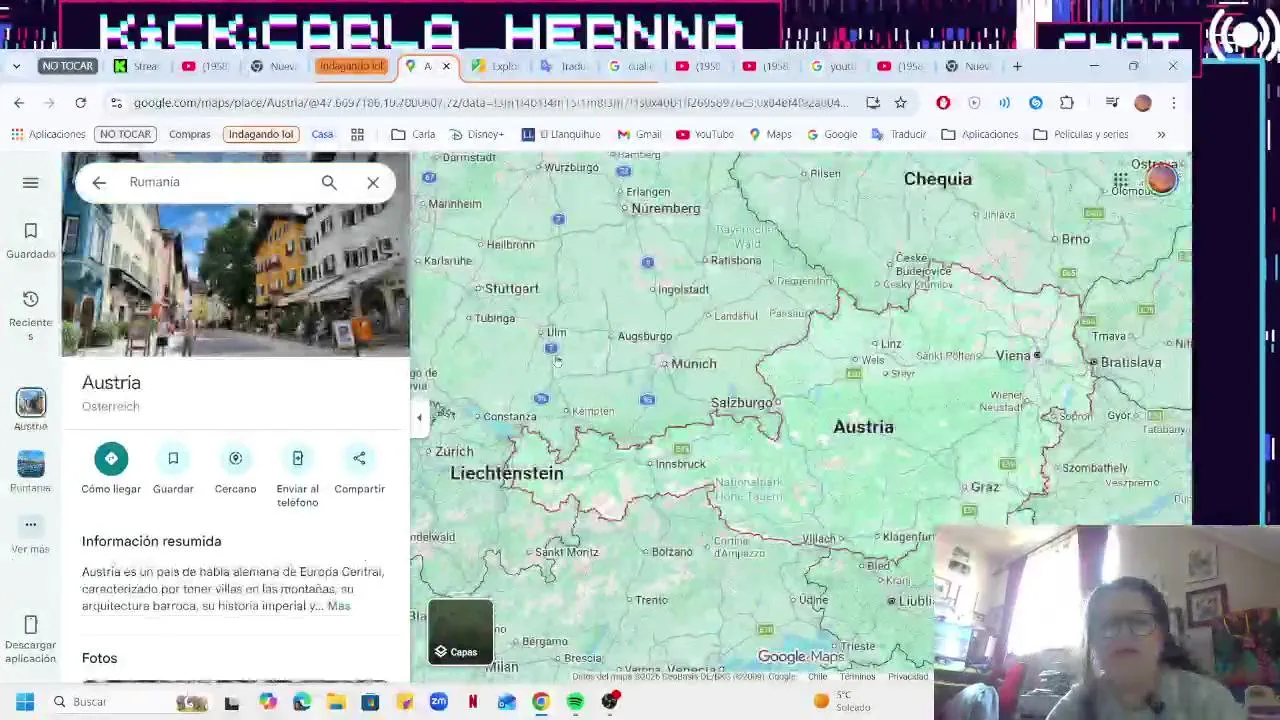This screenshot has width=1280, height=720.
Task: Open the Chrome extensions puzzle icon
Action: [x=1067, y=102]
